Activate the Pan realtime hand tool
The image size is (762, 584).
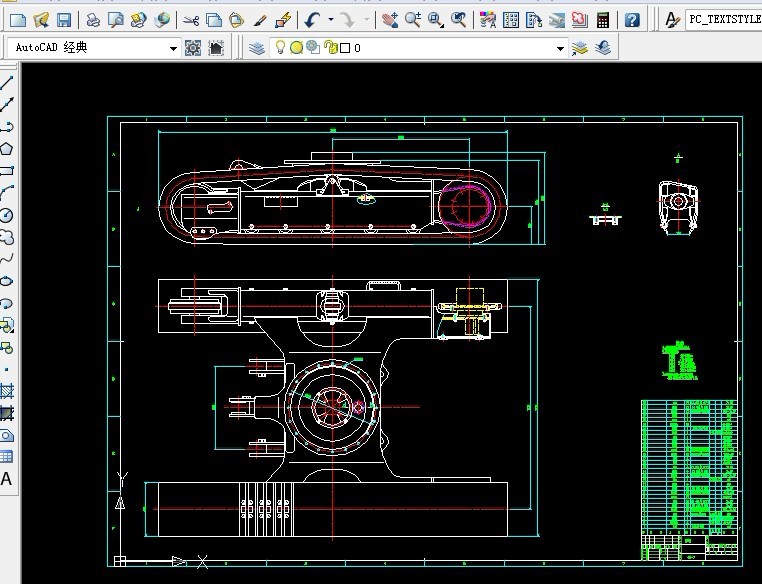coord(391,19)
